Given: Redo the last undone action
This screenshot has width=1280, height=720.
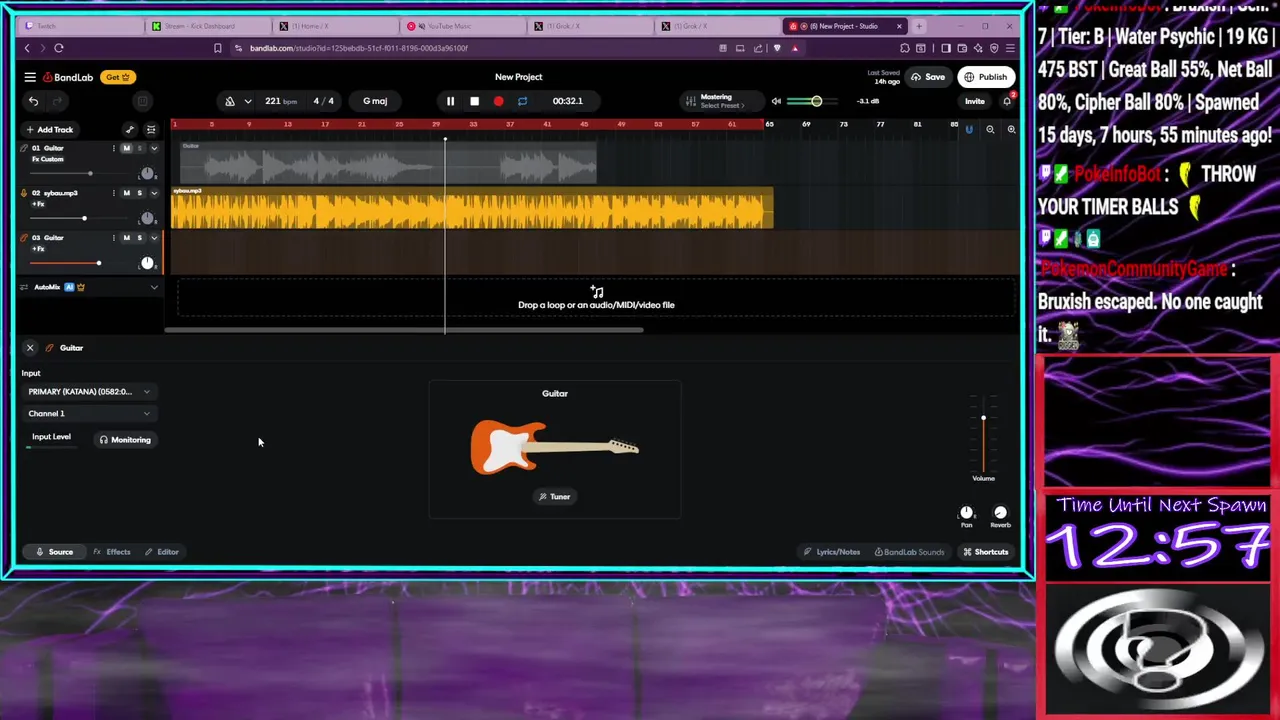Looking at the screenshot, I should 57,101.
